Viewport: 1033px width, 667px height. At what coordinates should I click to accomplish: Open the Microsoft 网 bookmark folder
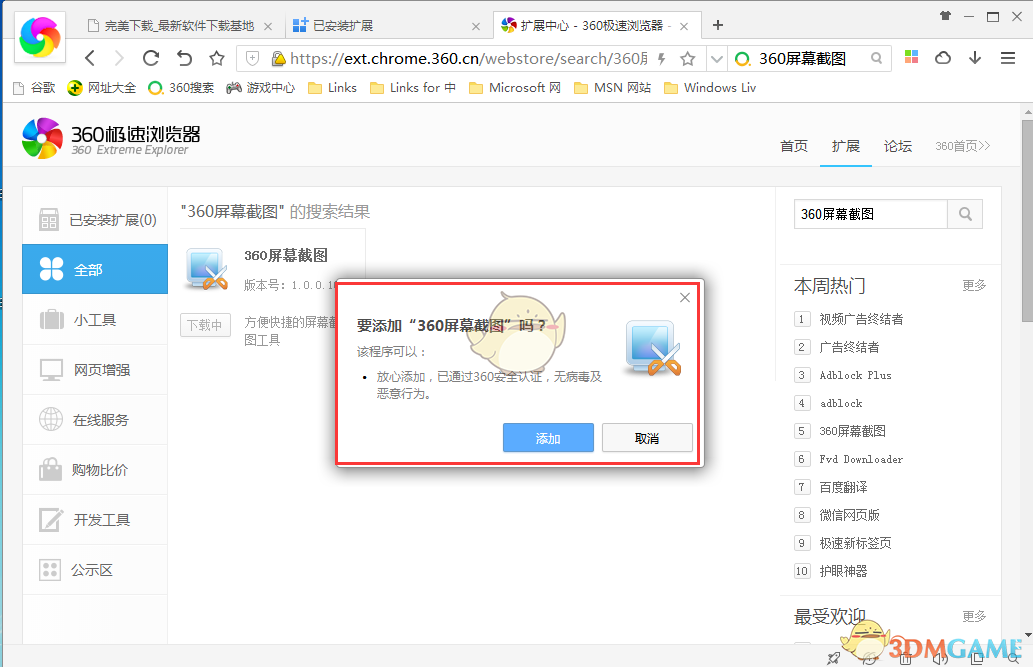(515, 88)
